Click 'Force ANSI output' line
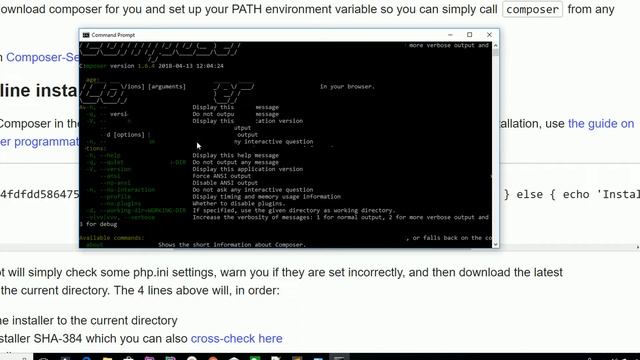This screenshot has height=360, width=640. coord(222,176)
